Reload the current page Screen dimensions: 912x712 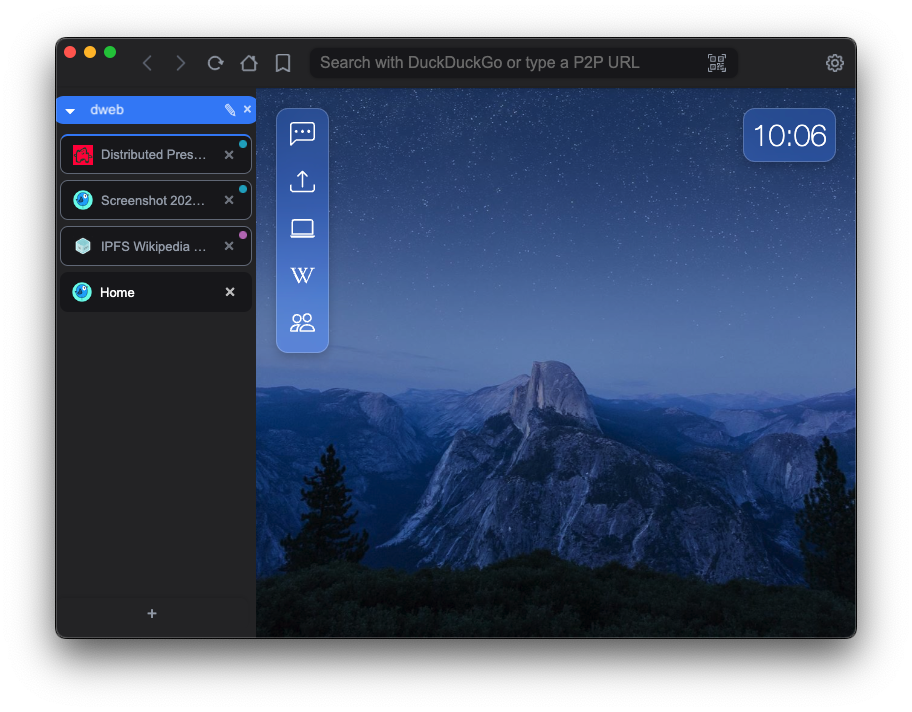point(215,63)
